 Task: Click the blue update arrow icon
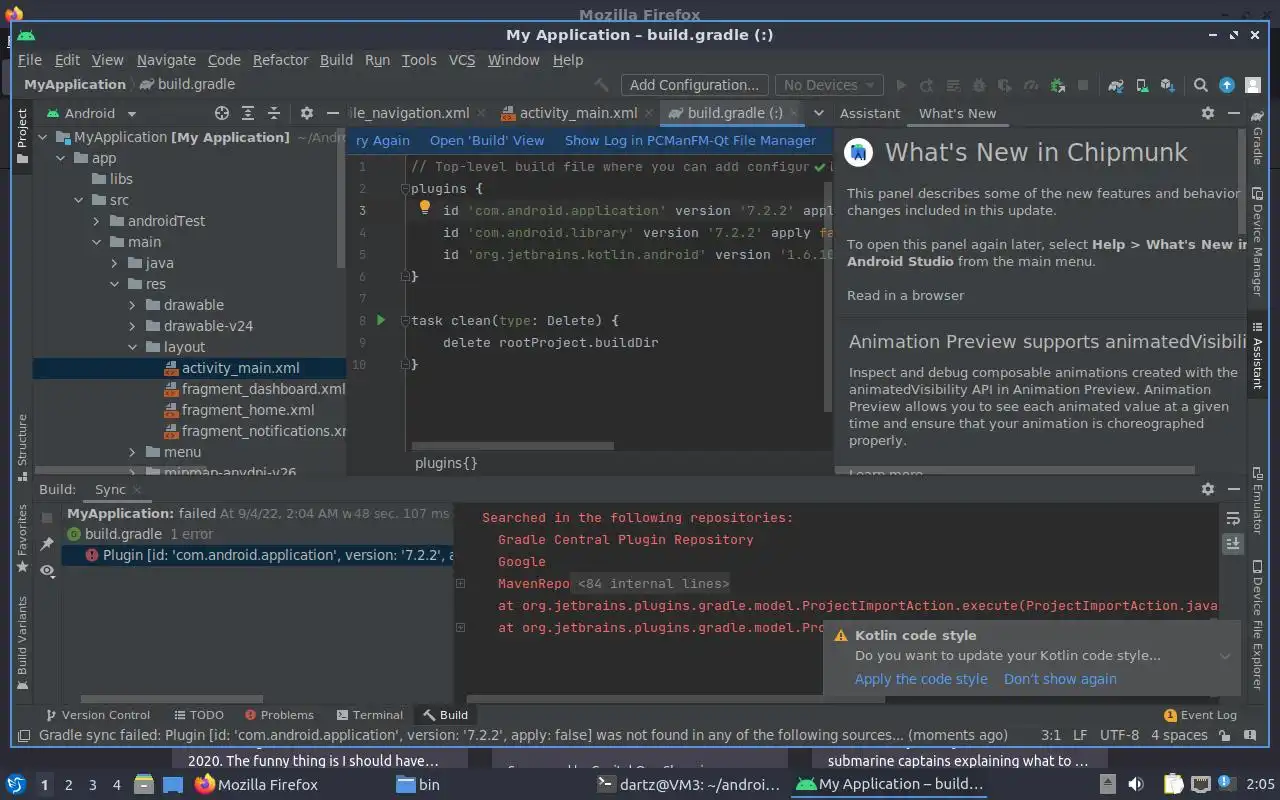click(1227, 85)
